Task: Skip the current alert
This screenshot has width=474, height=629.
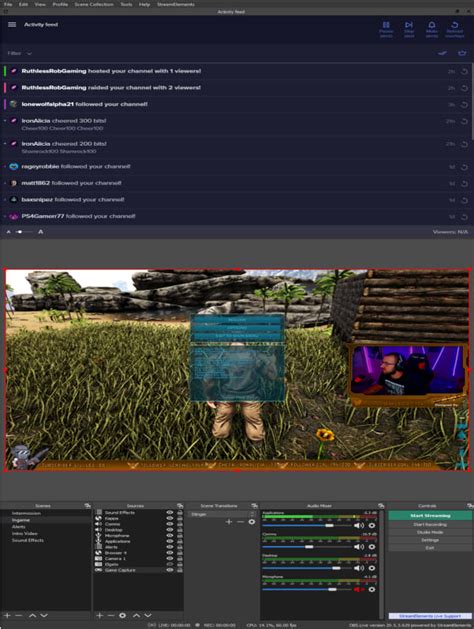Action: [409, 30]
